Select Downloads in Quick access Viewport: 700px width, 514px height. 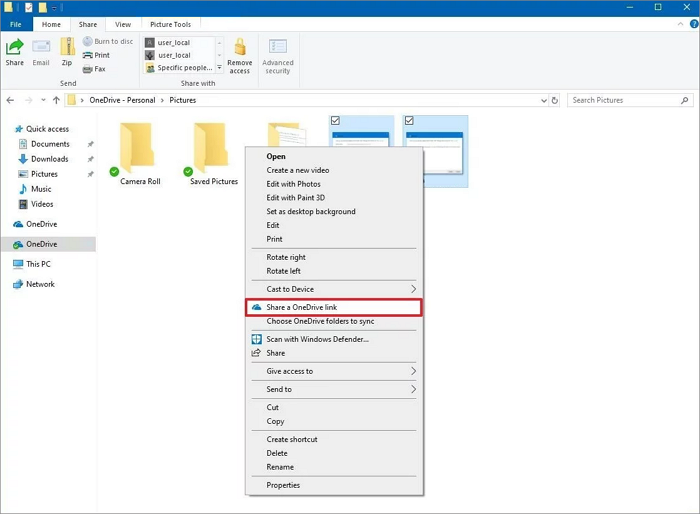coord(49,159)
